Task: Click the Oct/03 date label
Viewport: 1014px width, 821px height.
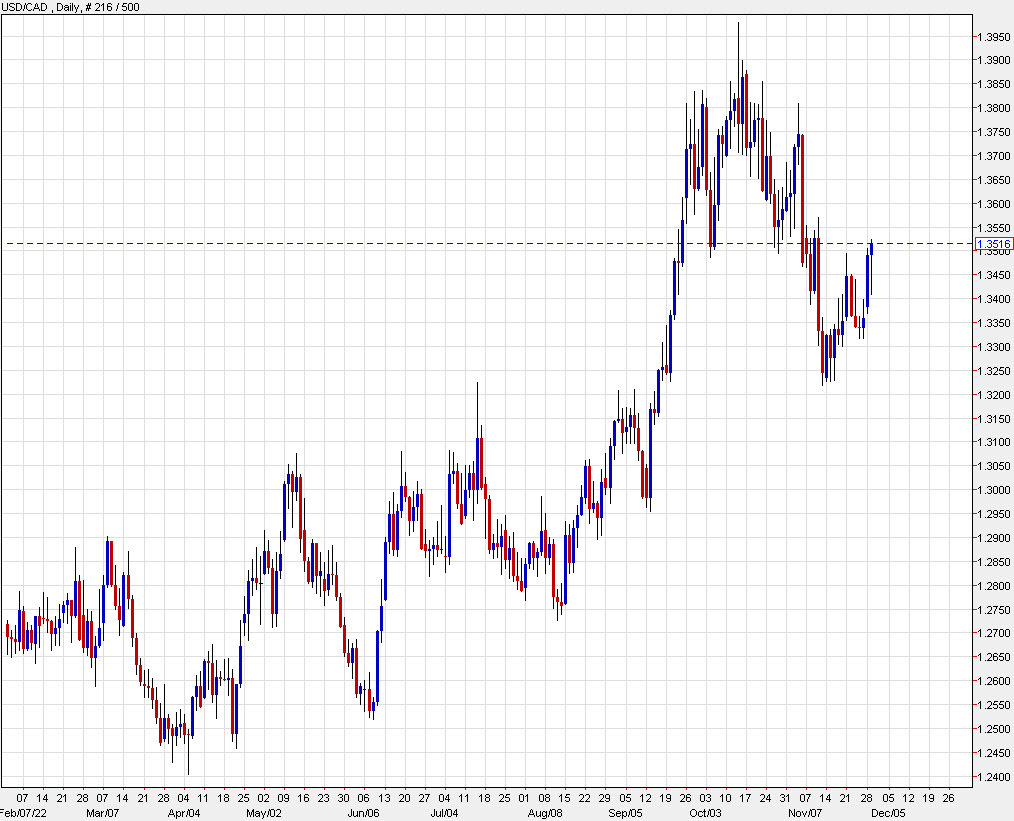Action: click(x=704, y=813)
